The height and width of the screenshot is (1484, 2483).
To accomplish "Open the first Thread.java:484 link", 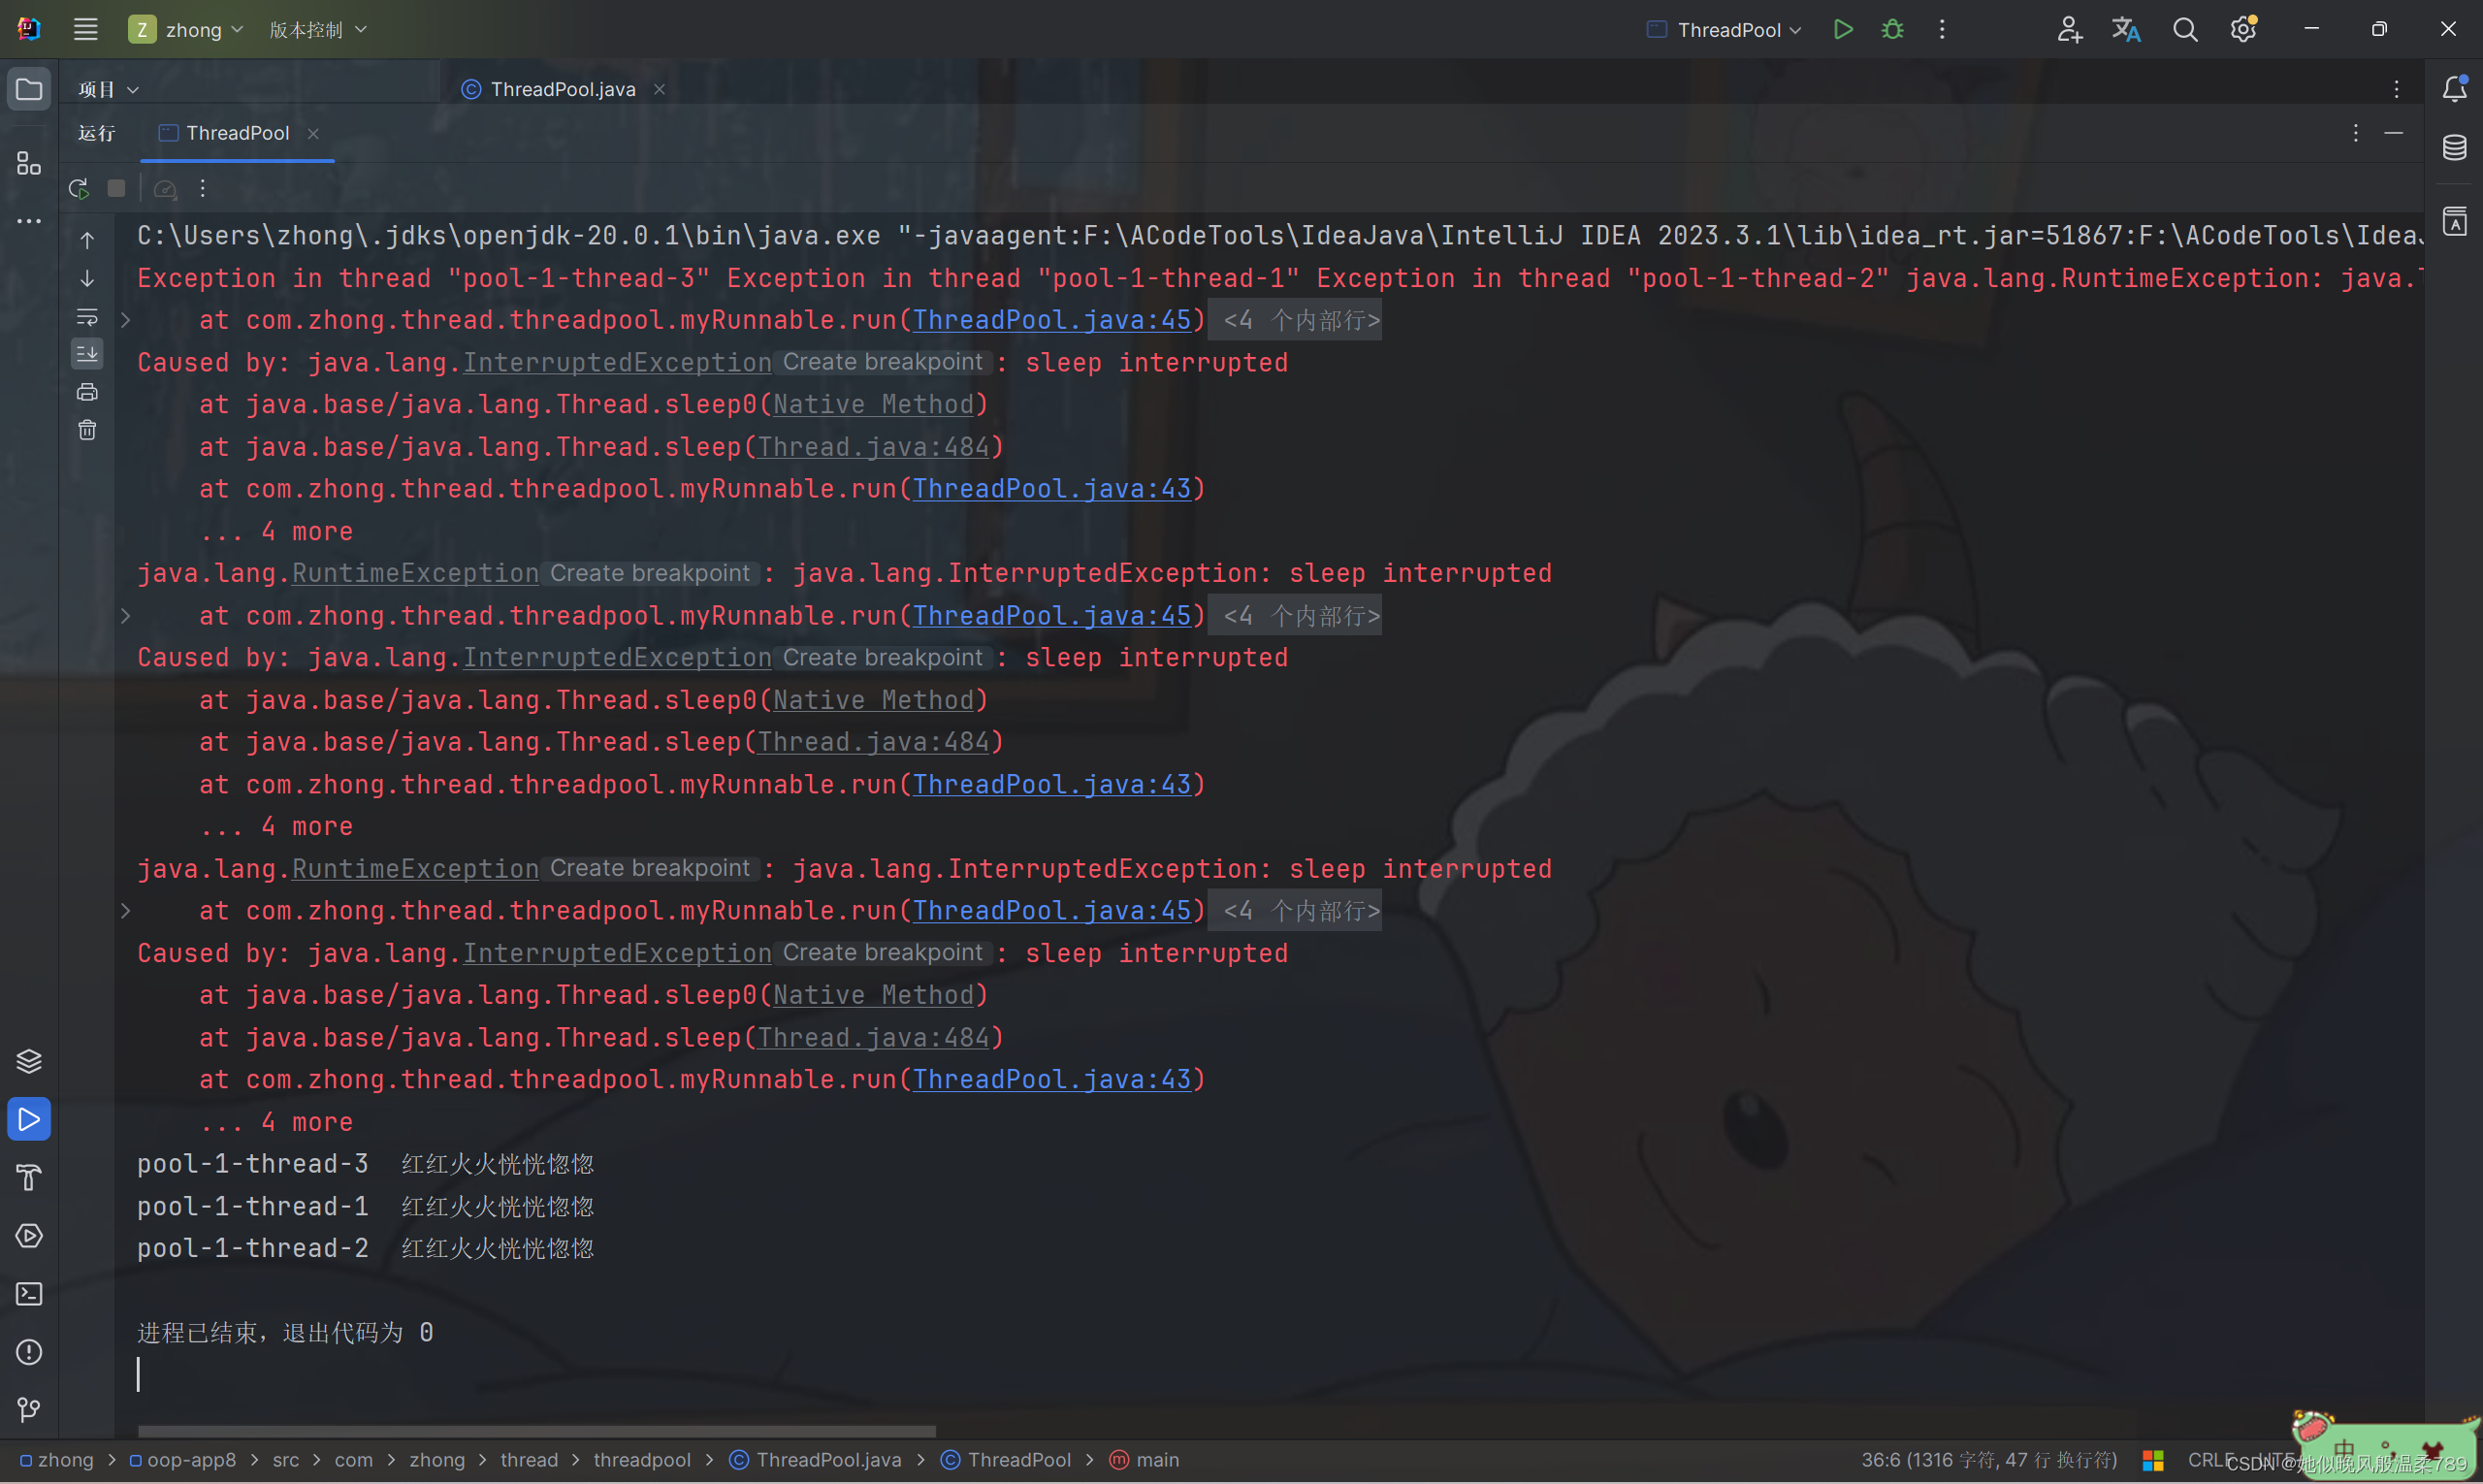I will [x=873, y=447].
